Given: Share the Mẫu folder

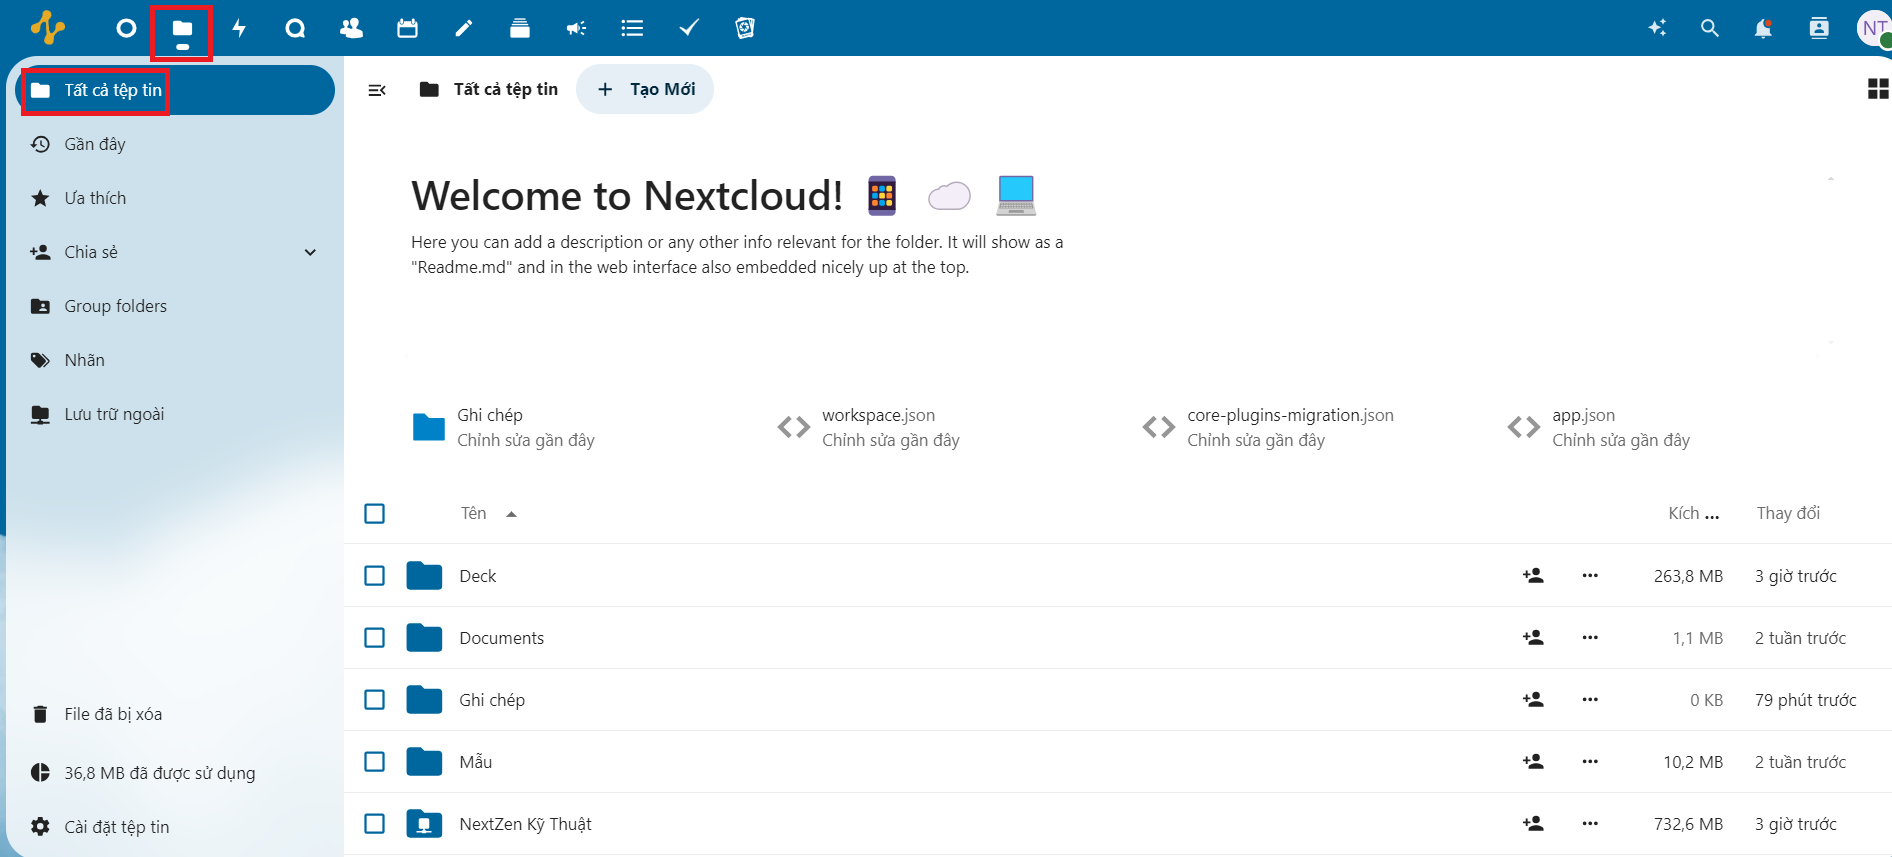Looking at the screenshot, I should point(1533,762).
